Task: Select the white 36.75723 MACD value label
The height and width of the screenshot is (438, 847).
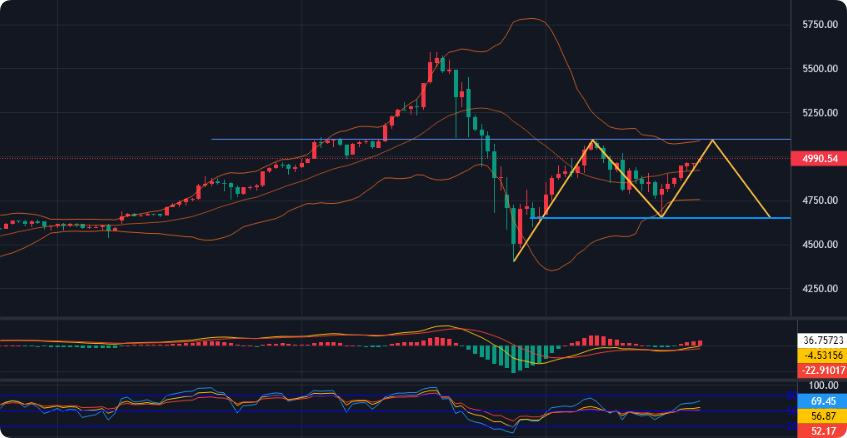Action: pos(819,339)
